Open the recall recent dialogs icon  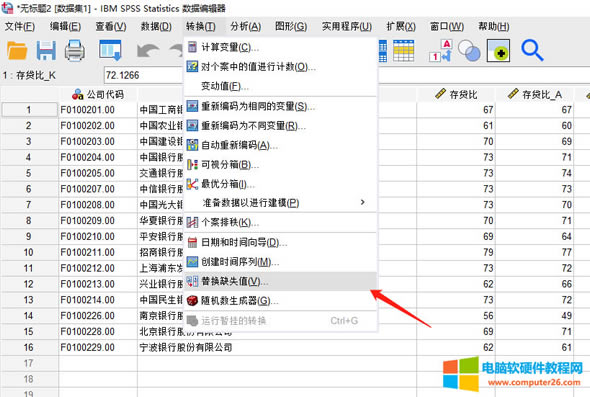[x=110, y=50]
